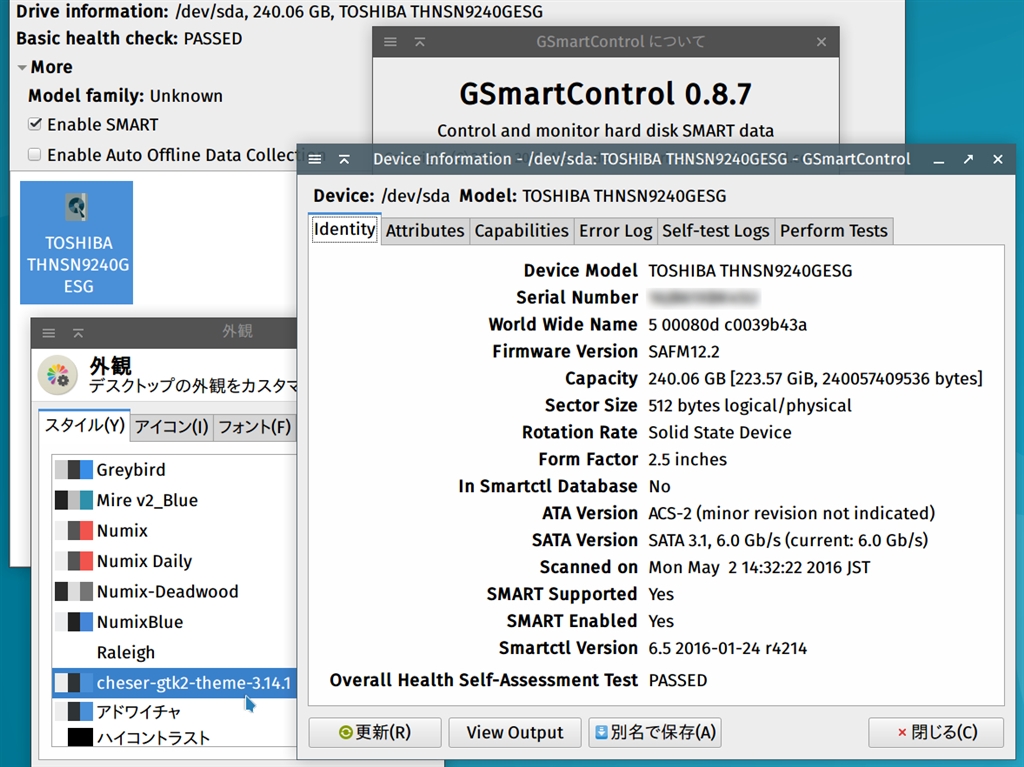The image size is (1024, 767).
Task: Select the Greybird theme
Action: [174, 470]
